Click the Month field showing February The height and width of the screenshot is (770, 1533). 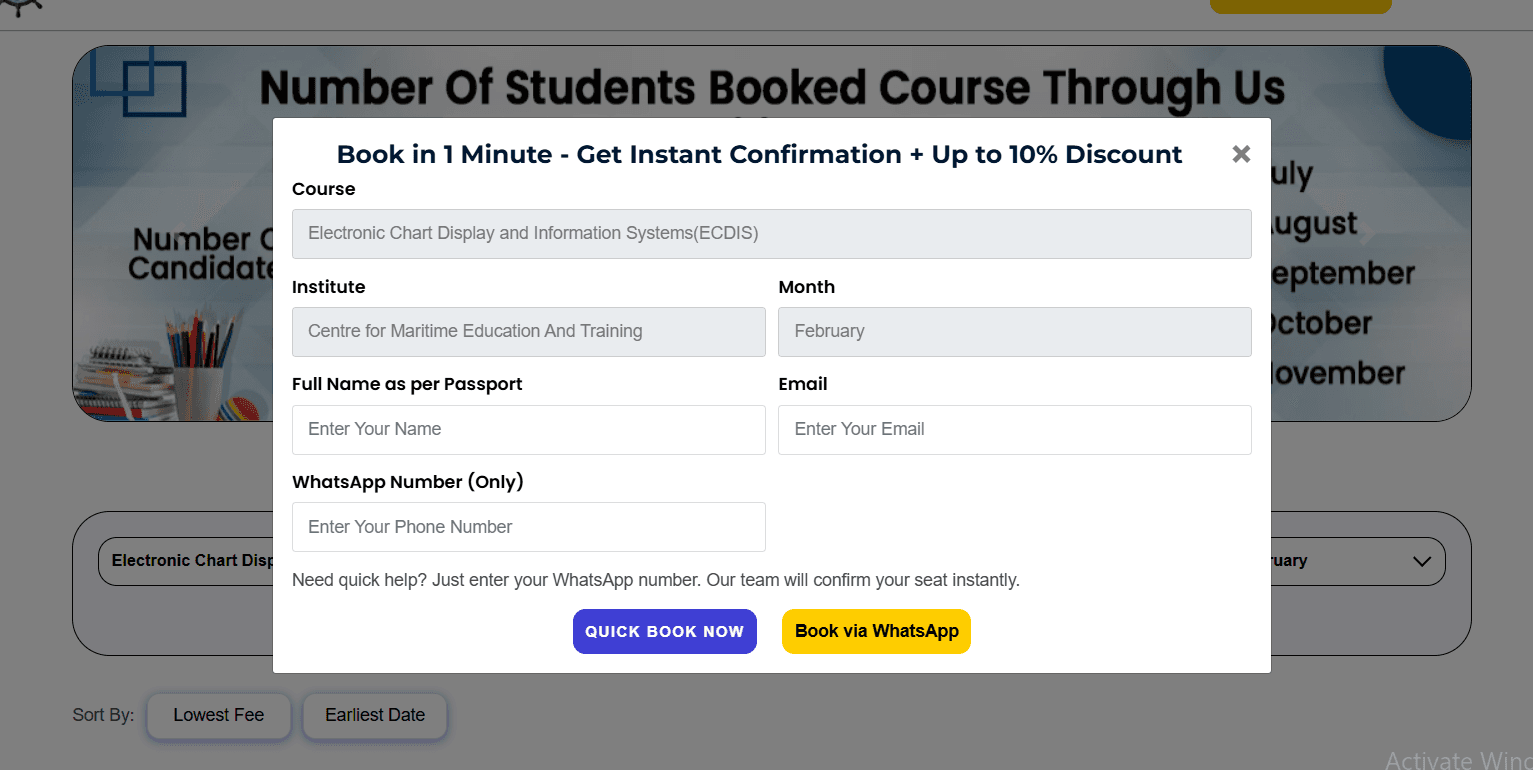pos(1015,332)
